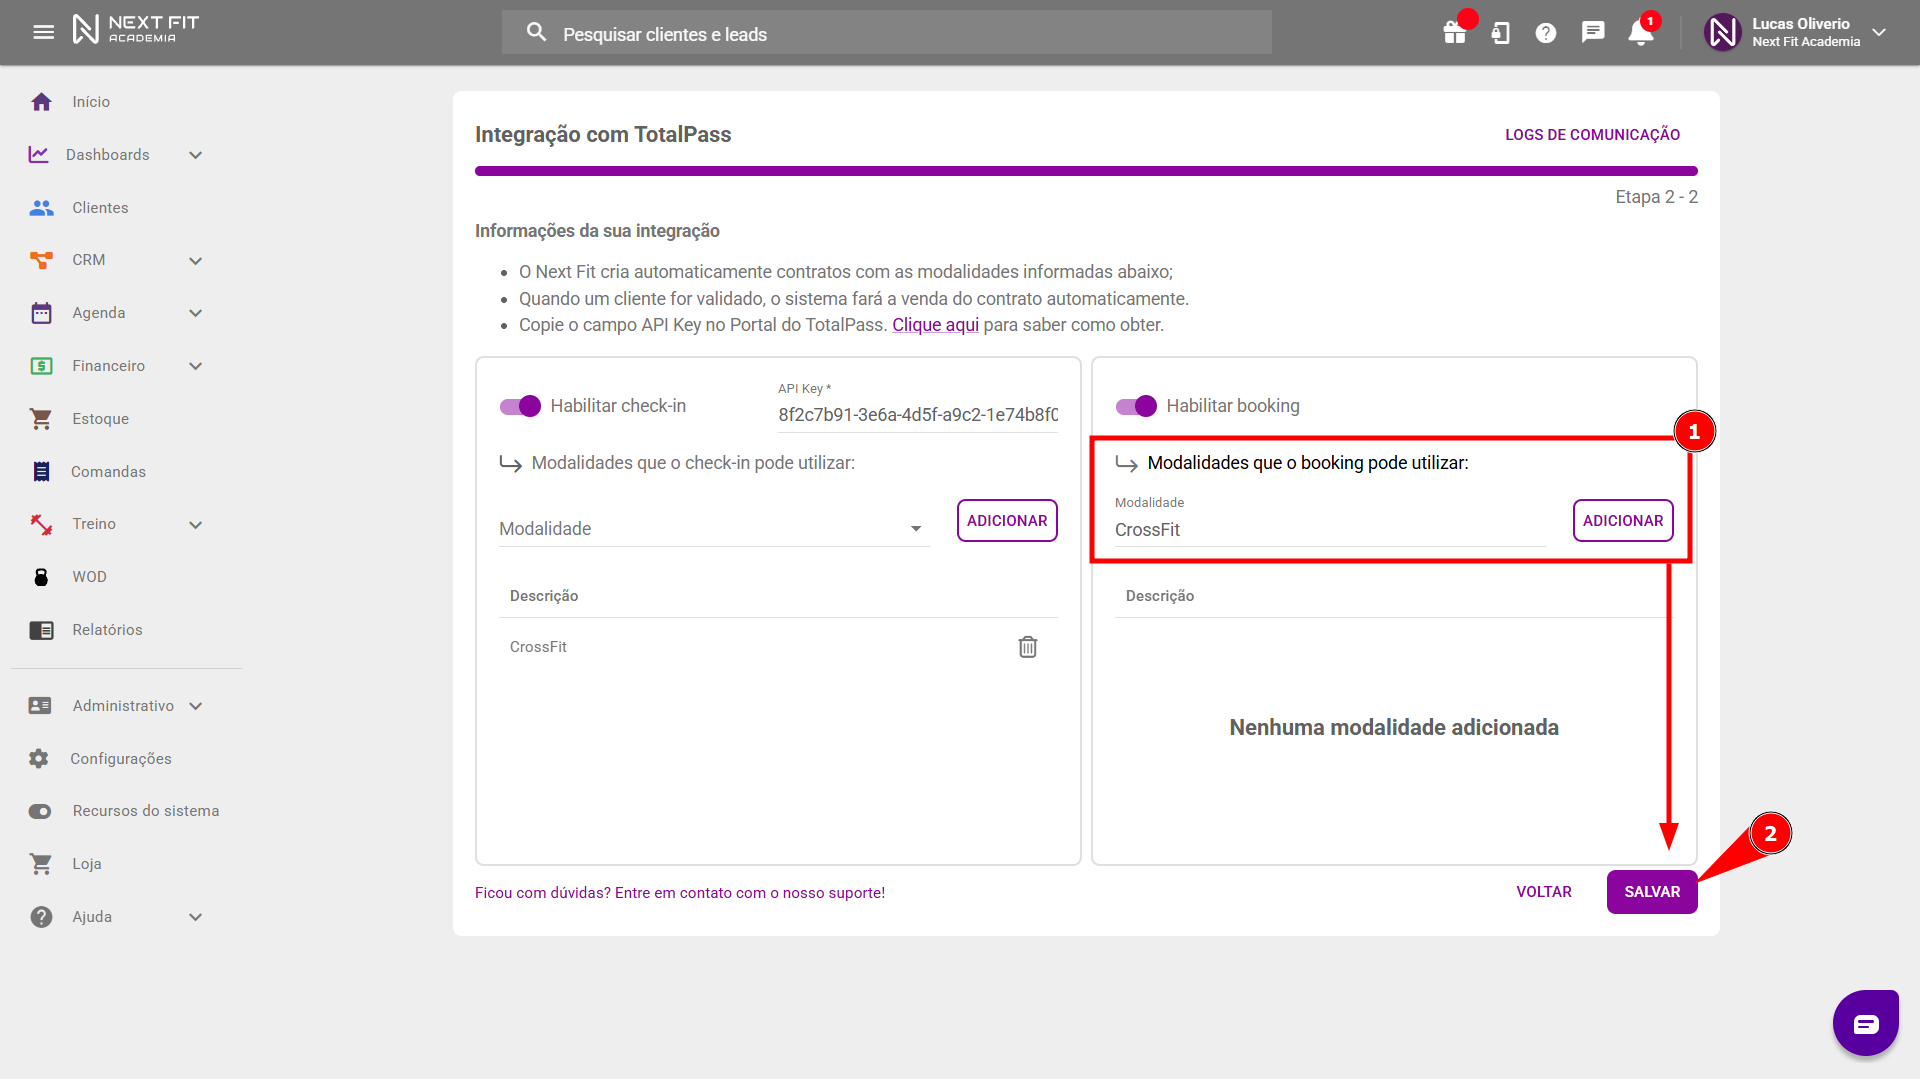Click the Clientes people icon

click(x=41, y=207)
